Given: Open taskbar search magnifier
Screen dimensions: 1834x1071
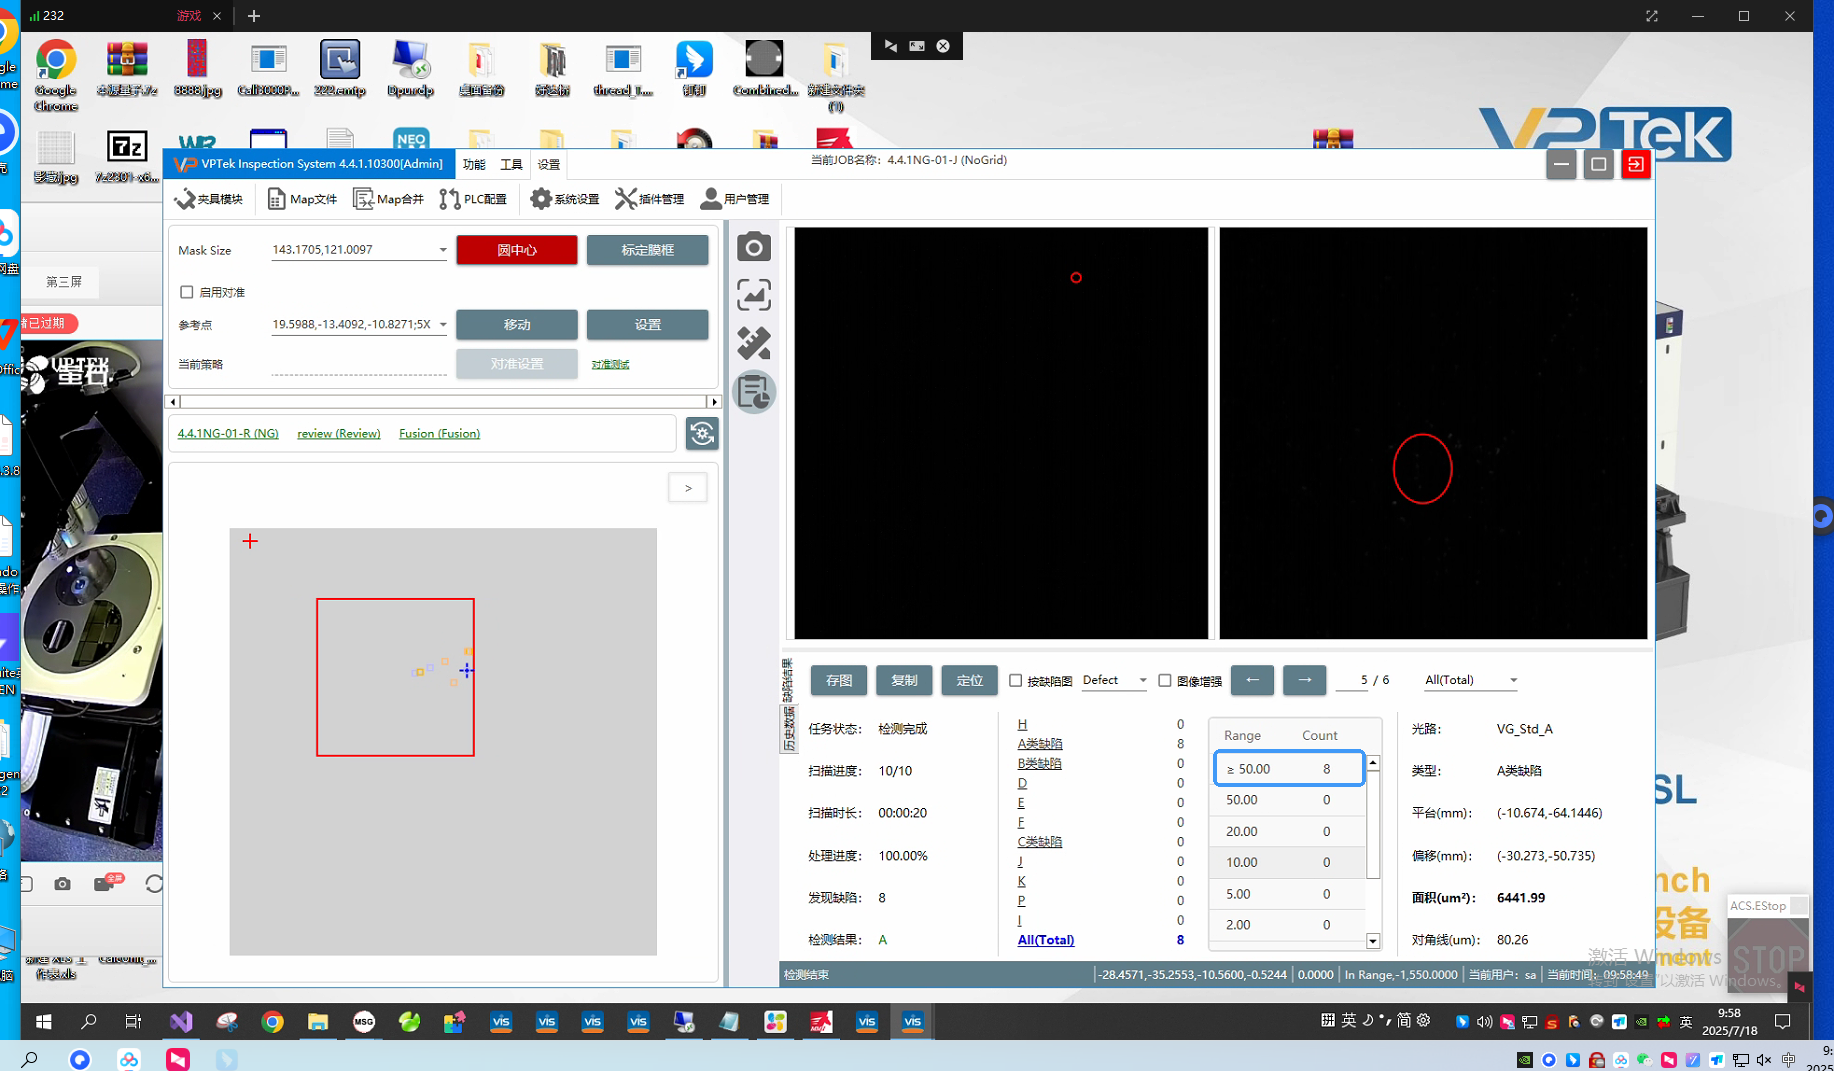Looking at the screenshot, I should tap(89, 1021).
